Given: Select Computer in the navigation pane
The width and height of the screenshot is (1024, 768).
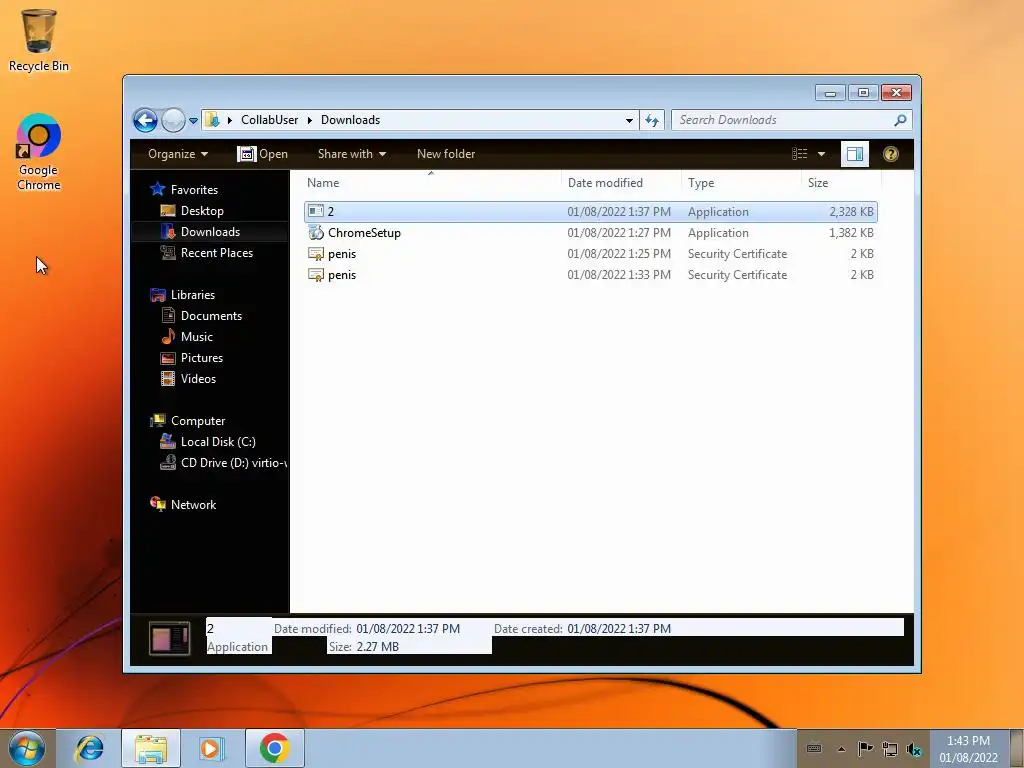Looking at the screenshot, I should [x=198, y=421].
